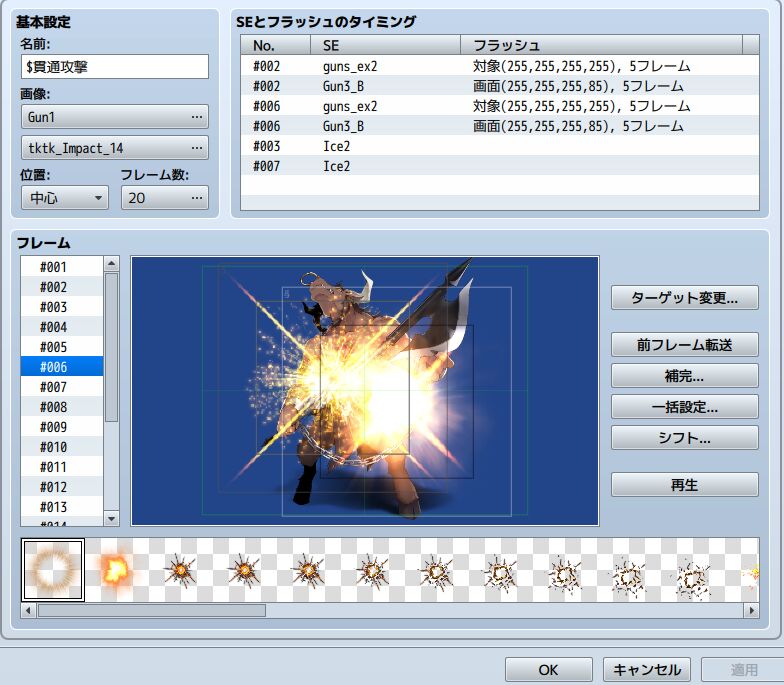
Task: Select #006 Gun3_B timing row
Action: pyautogui.click(x=500, y=126)
